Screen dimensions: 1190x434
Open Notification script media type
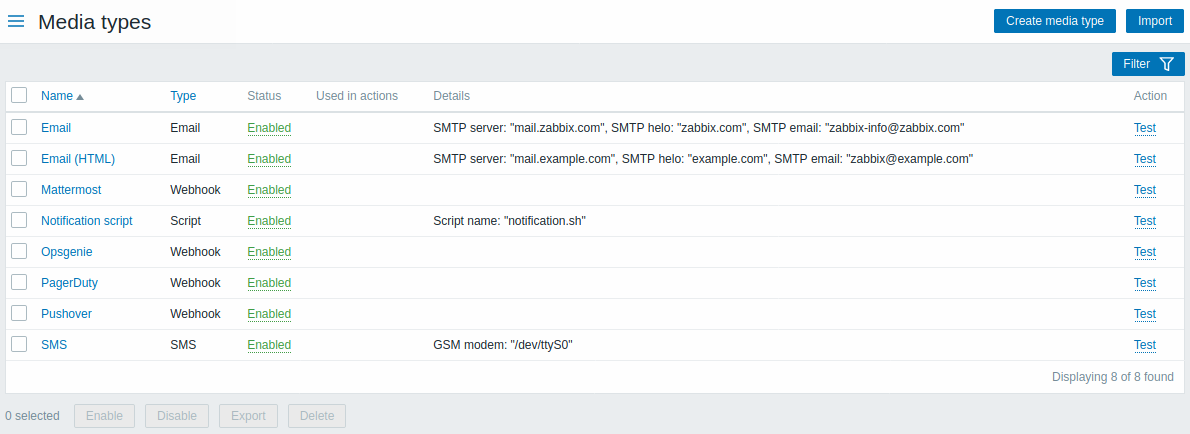(x=86, y=221)
